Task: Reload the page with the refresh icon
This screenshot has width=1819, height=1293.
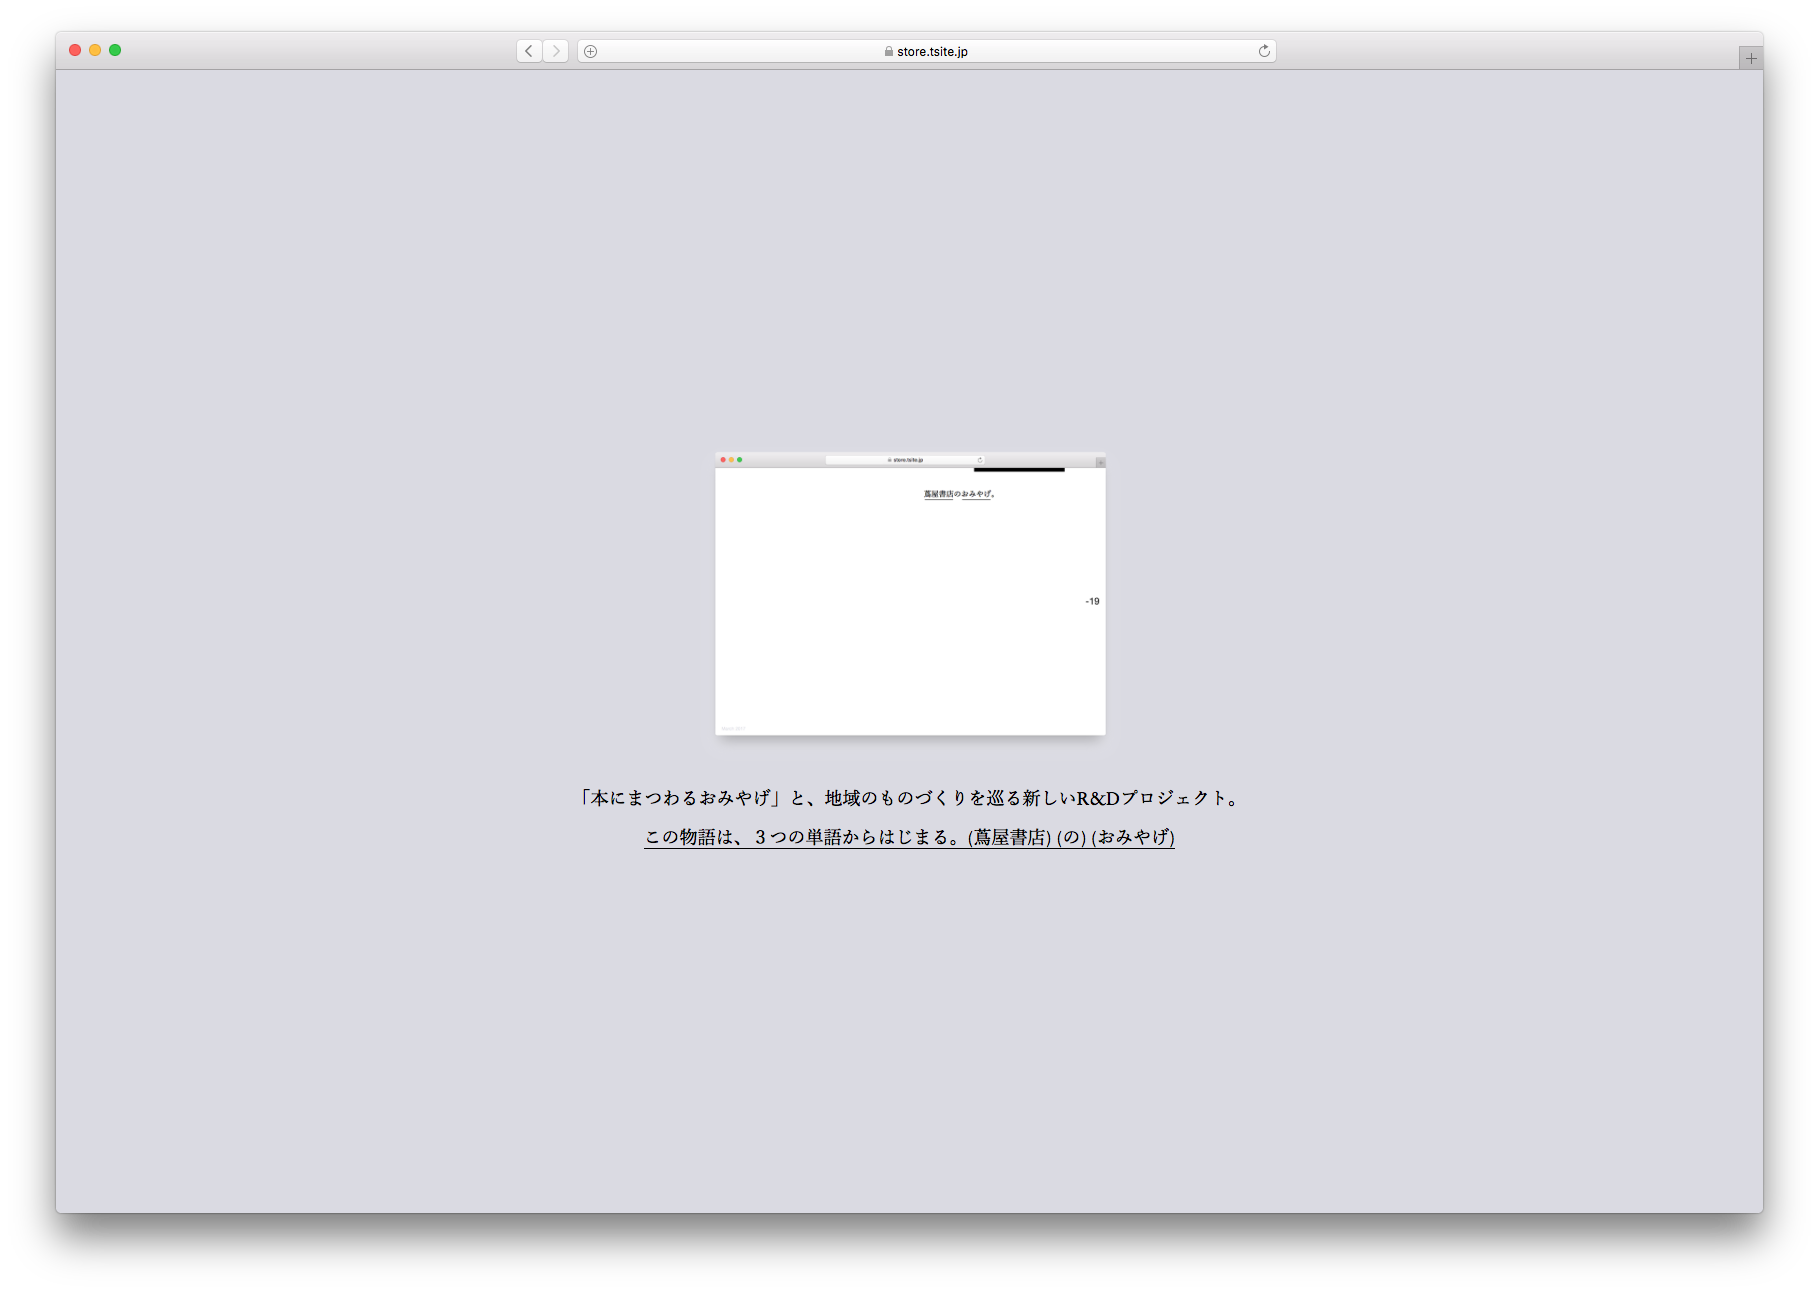Action: point(1264,51)
